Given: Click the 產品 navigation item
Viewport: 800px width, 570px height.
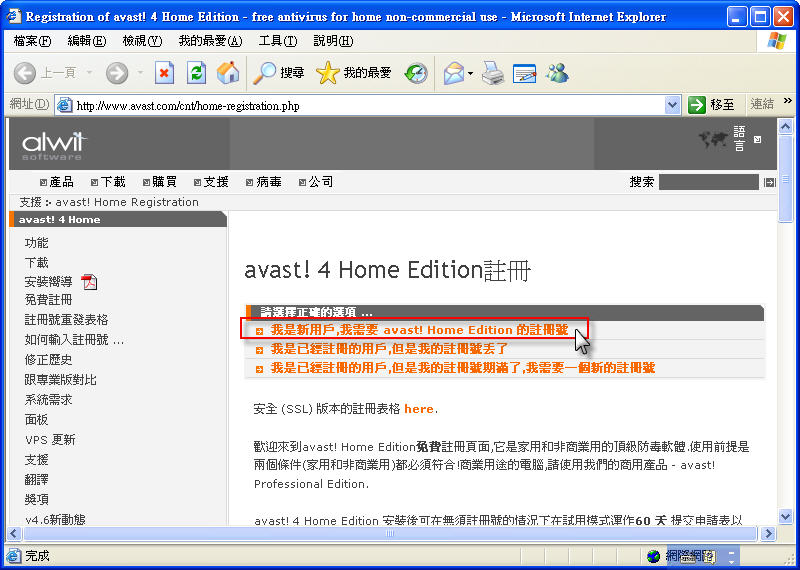Looking at the screenshot, I should (57, 182).
